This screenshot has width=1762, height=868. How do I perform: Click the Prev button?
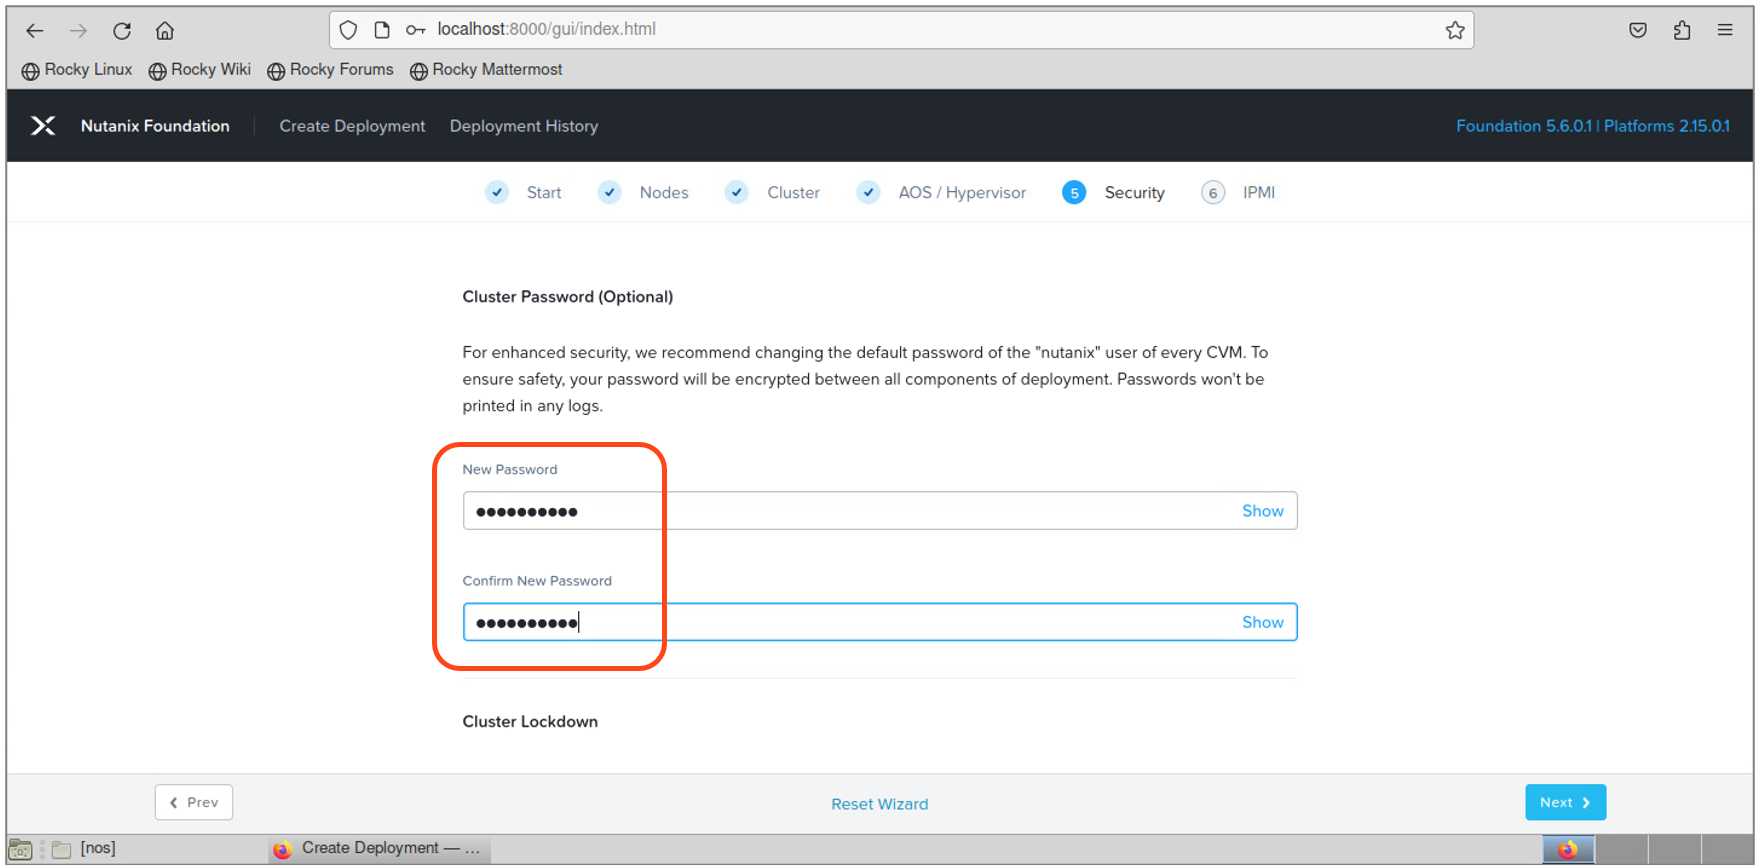[194, 802]
